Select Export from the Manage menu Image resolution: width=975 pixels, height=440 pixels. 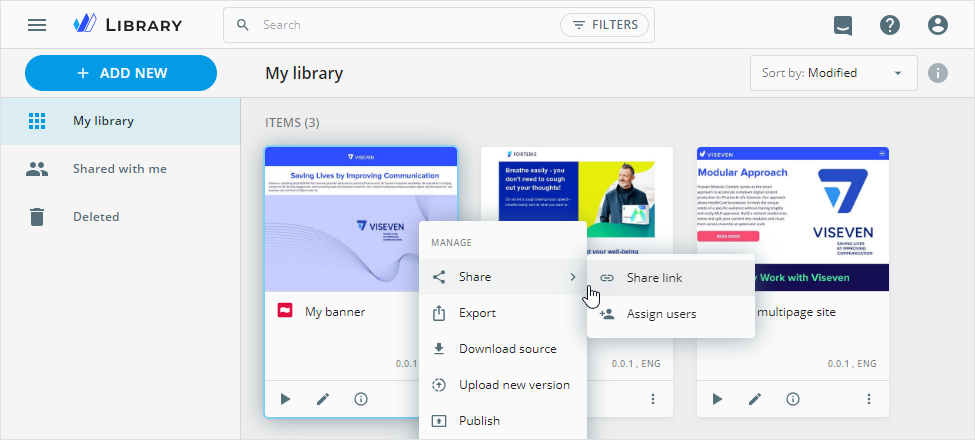click(x=477, y=313)
